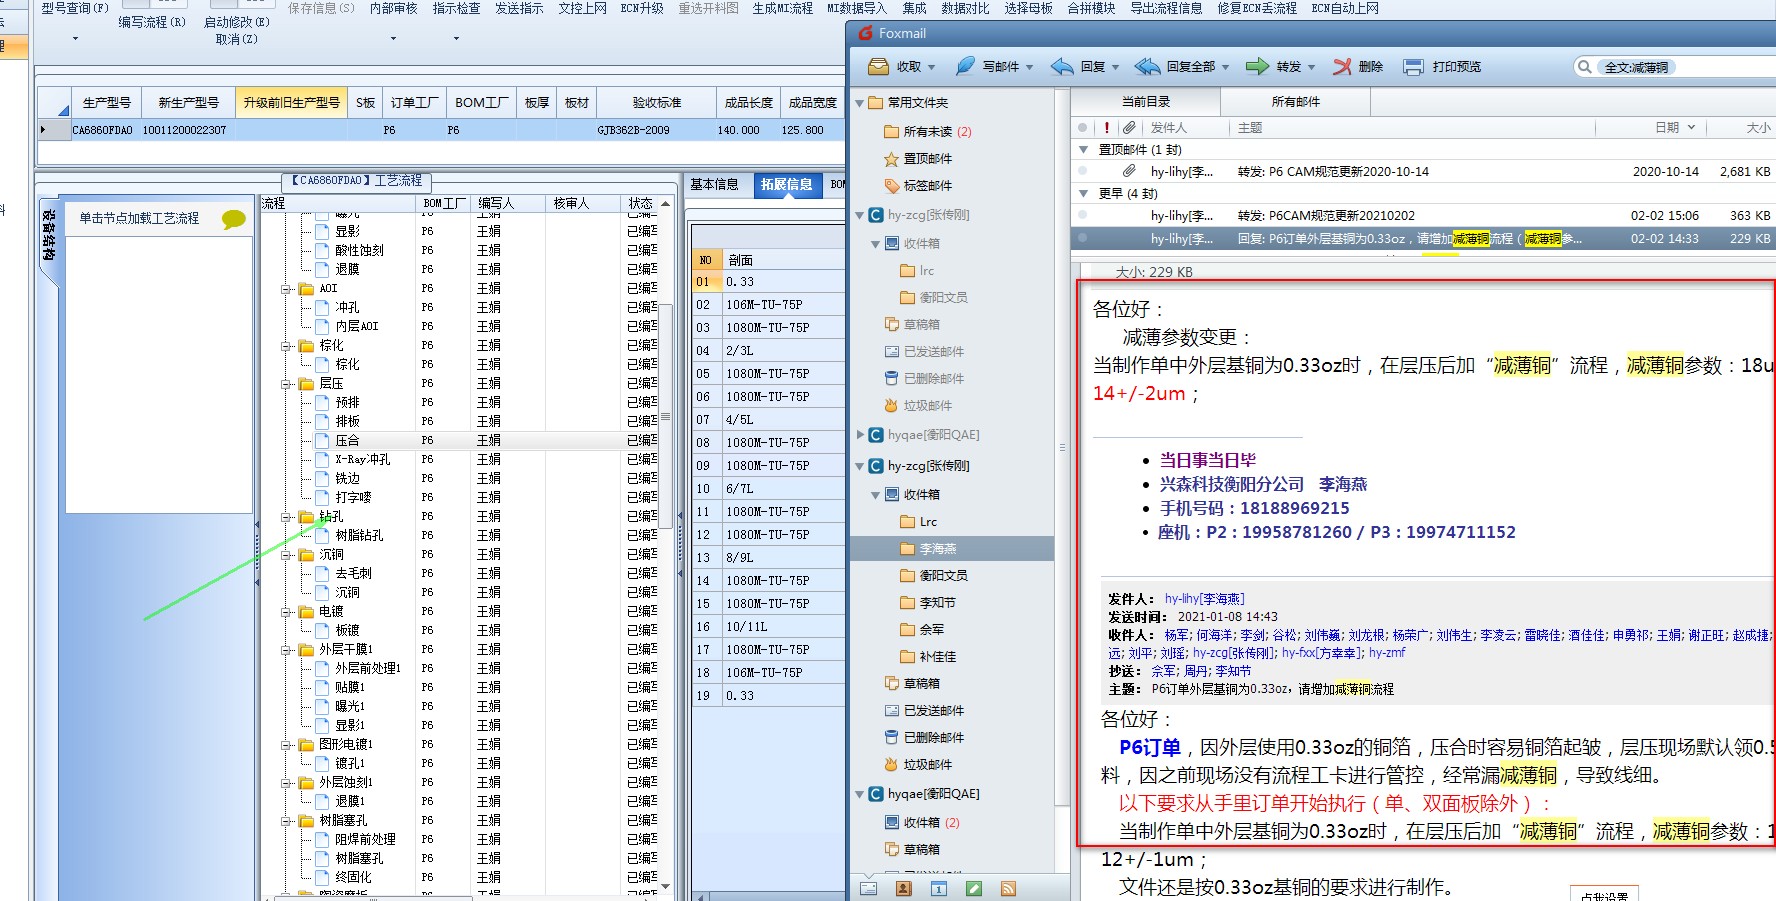Click ECN升级 toolbar button

pos(642,8)
